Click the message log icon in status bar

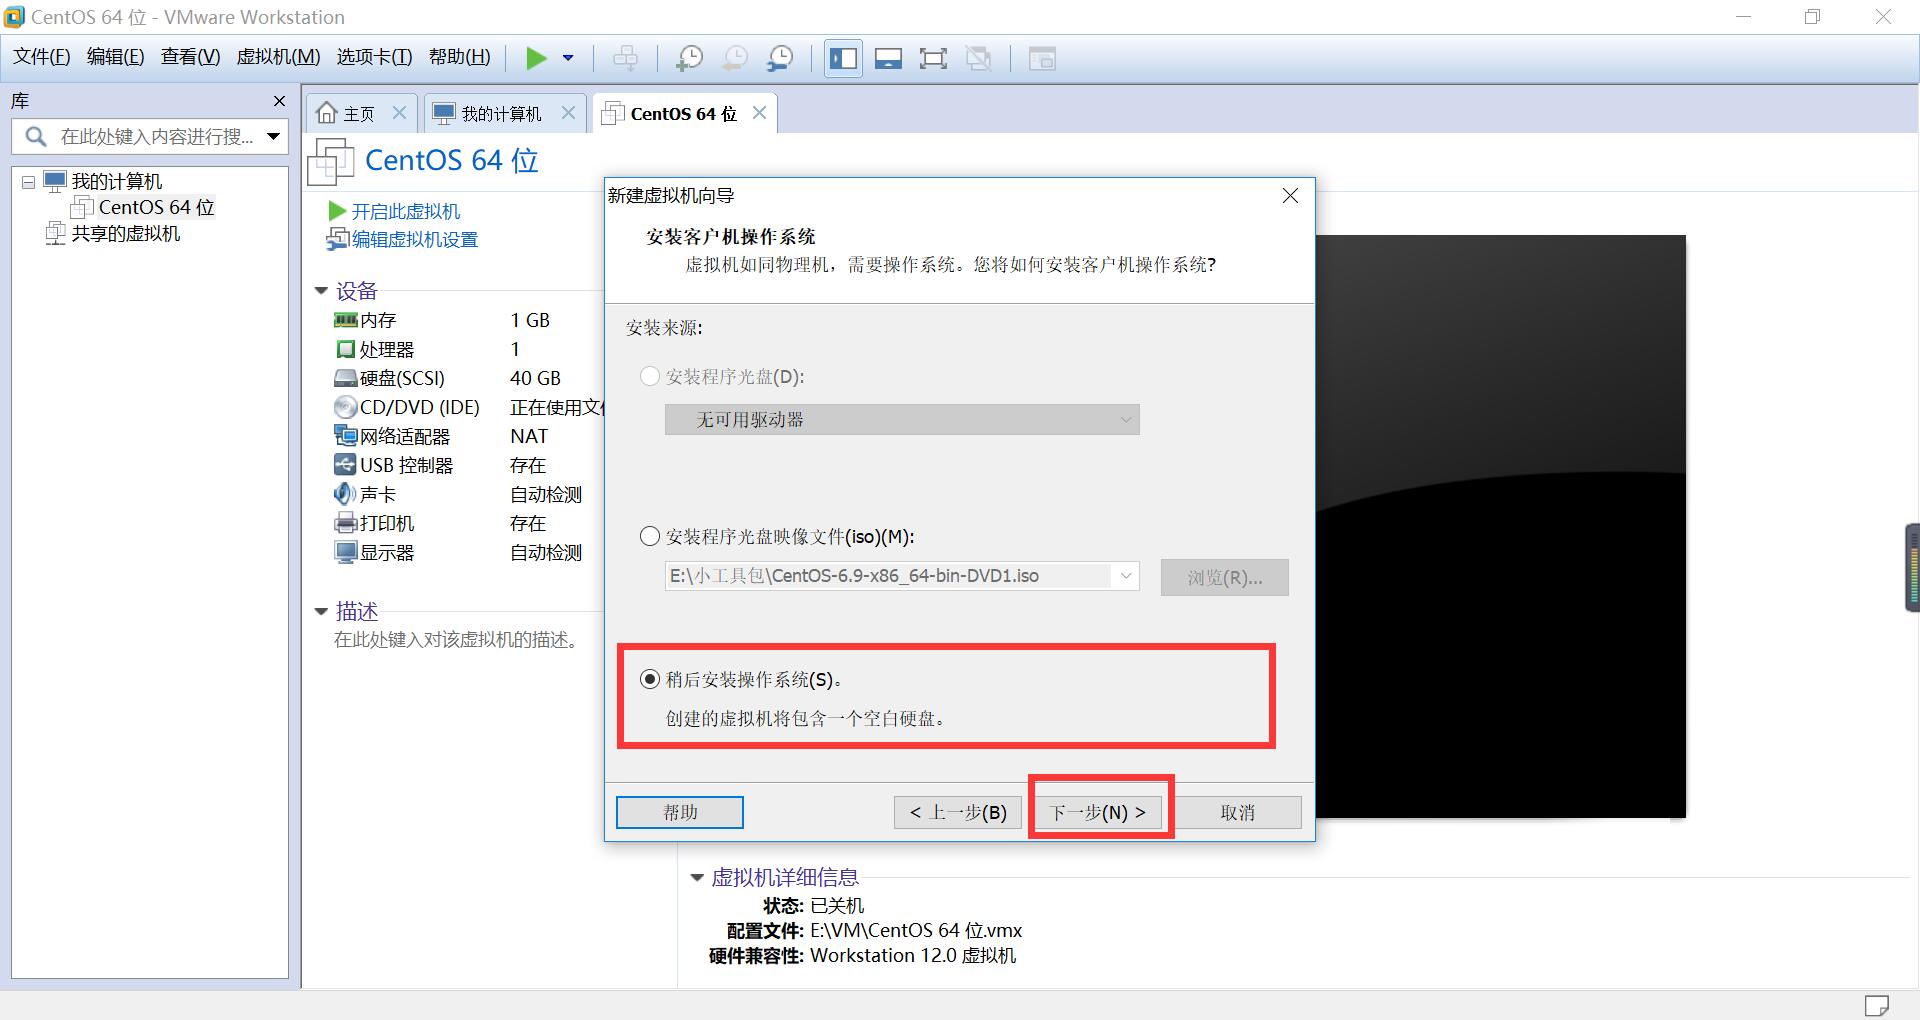(x=1877, y=1004)
